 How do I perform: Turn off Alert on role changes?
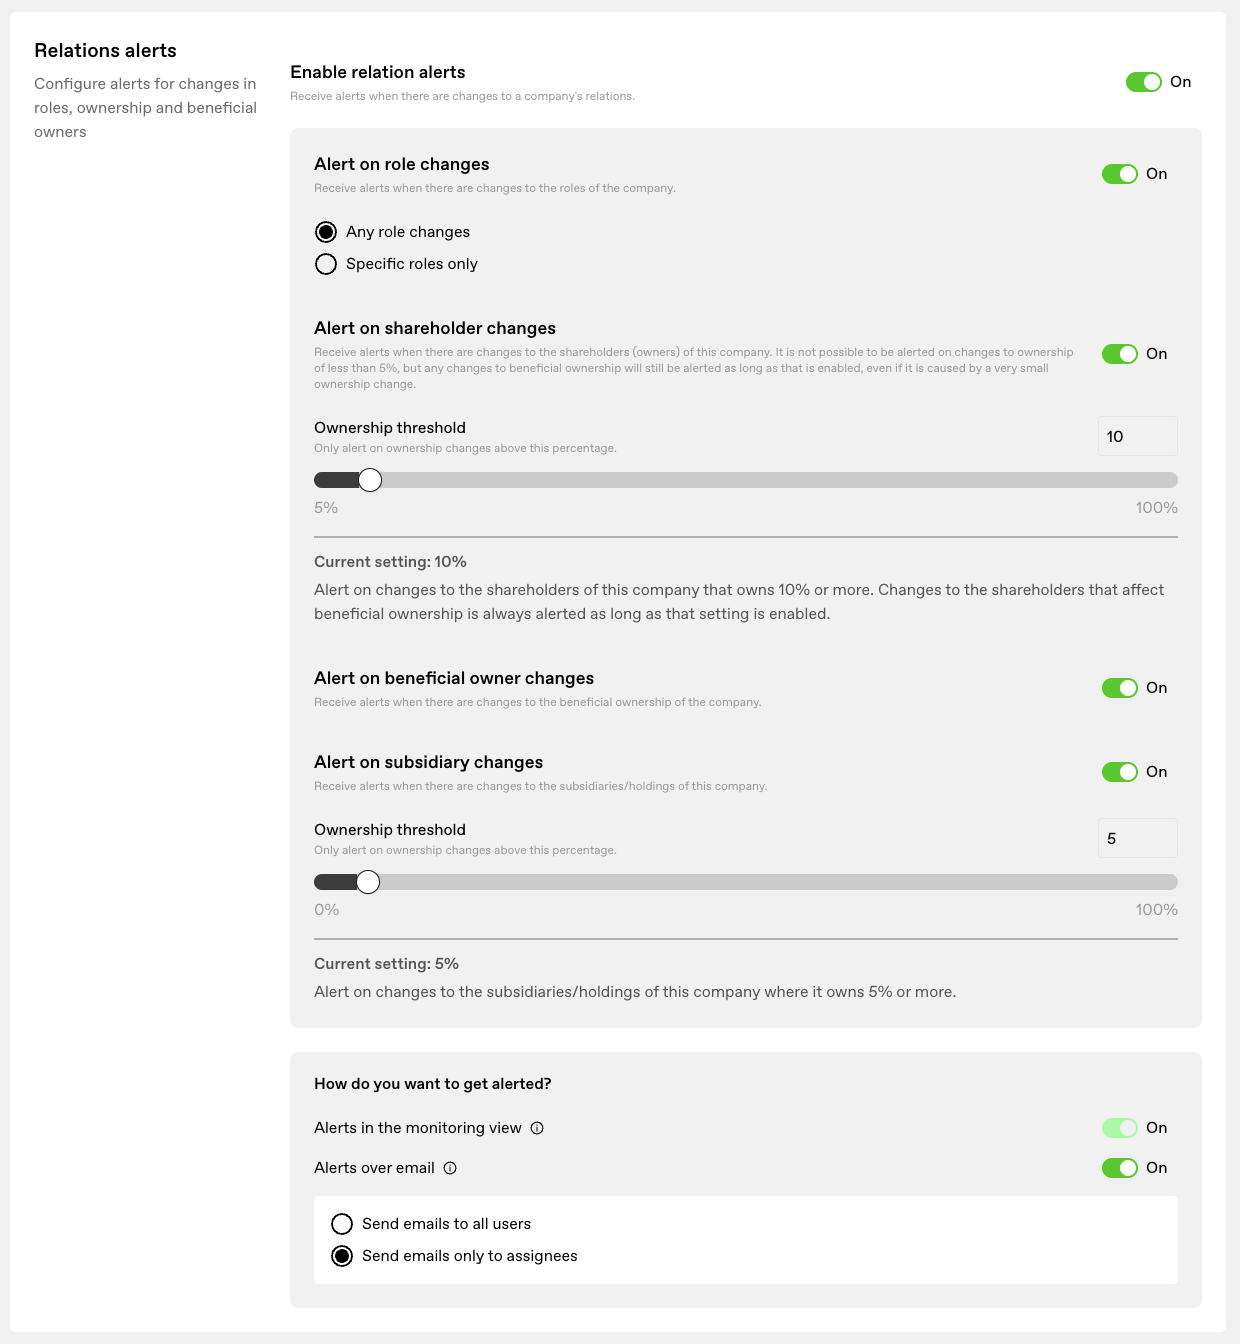tap(1120, 174)
